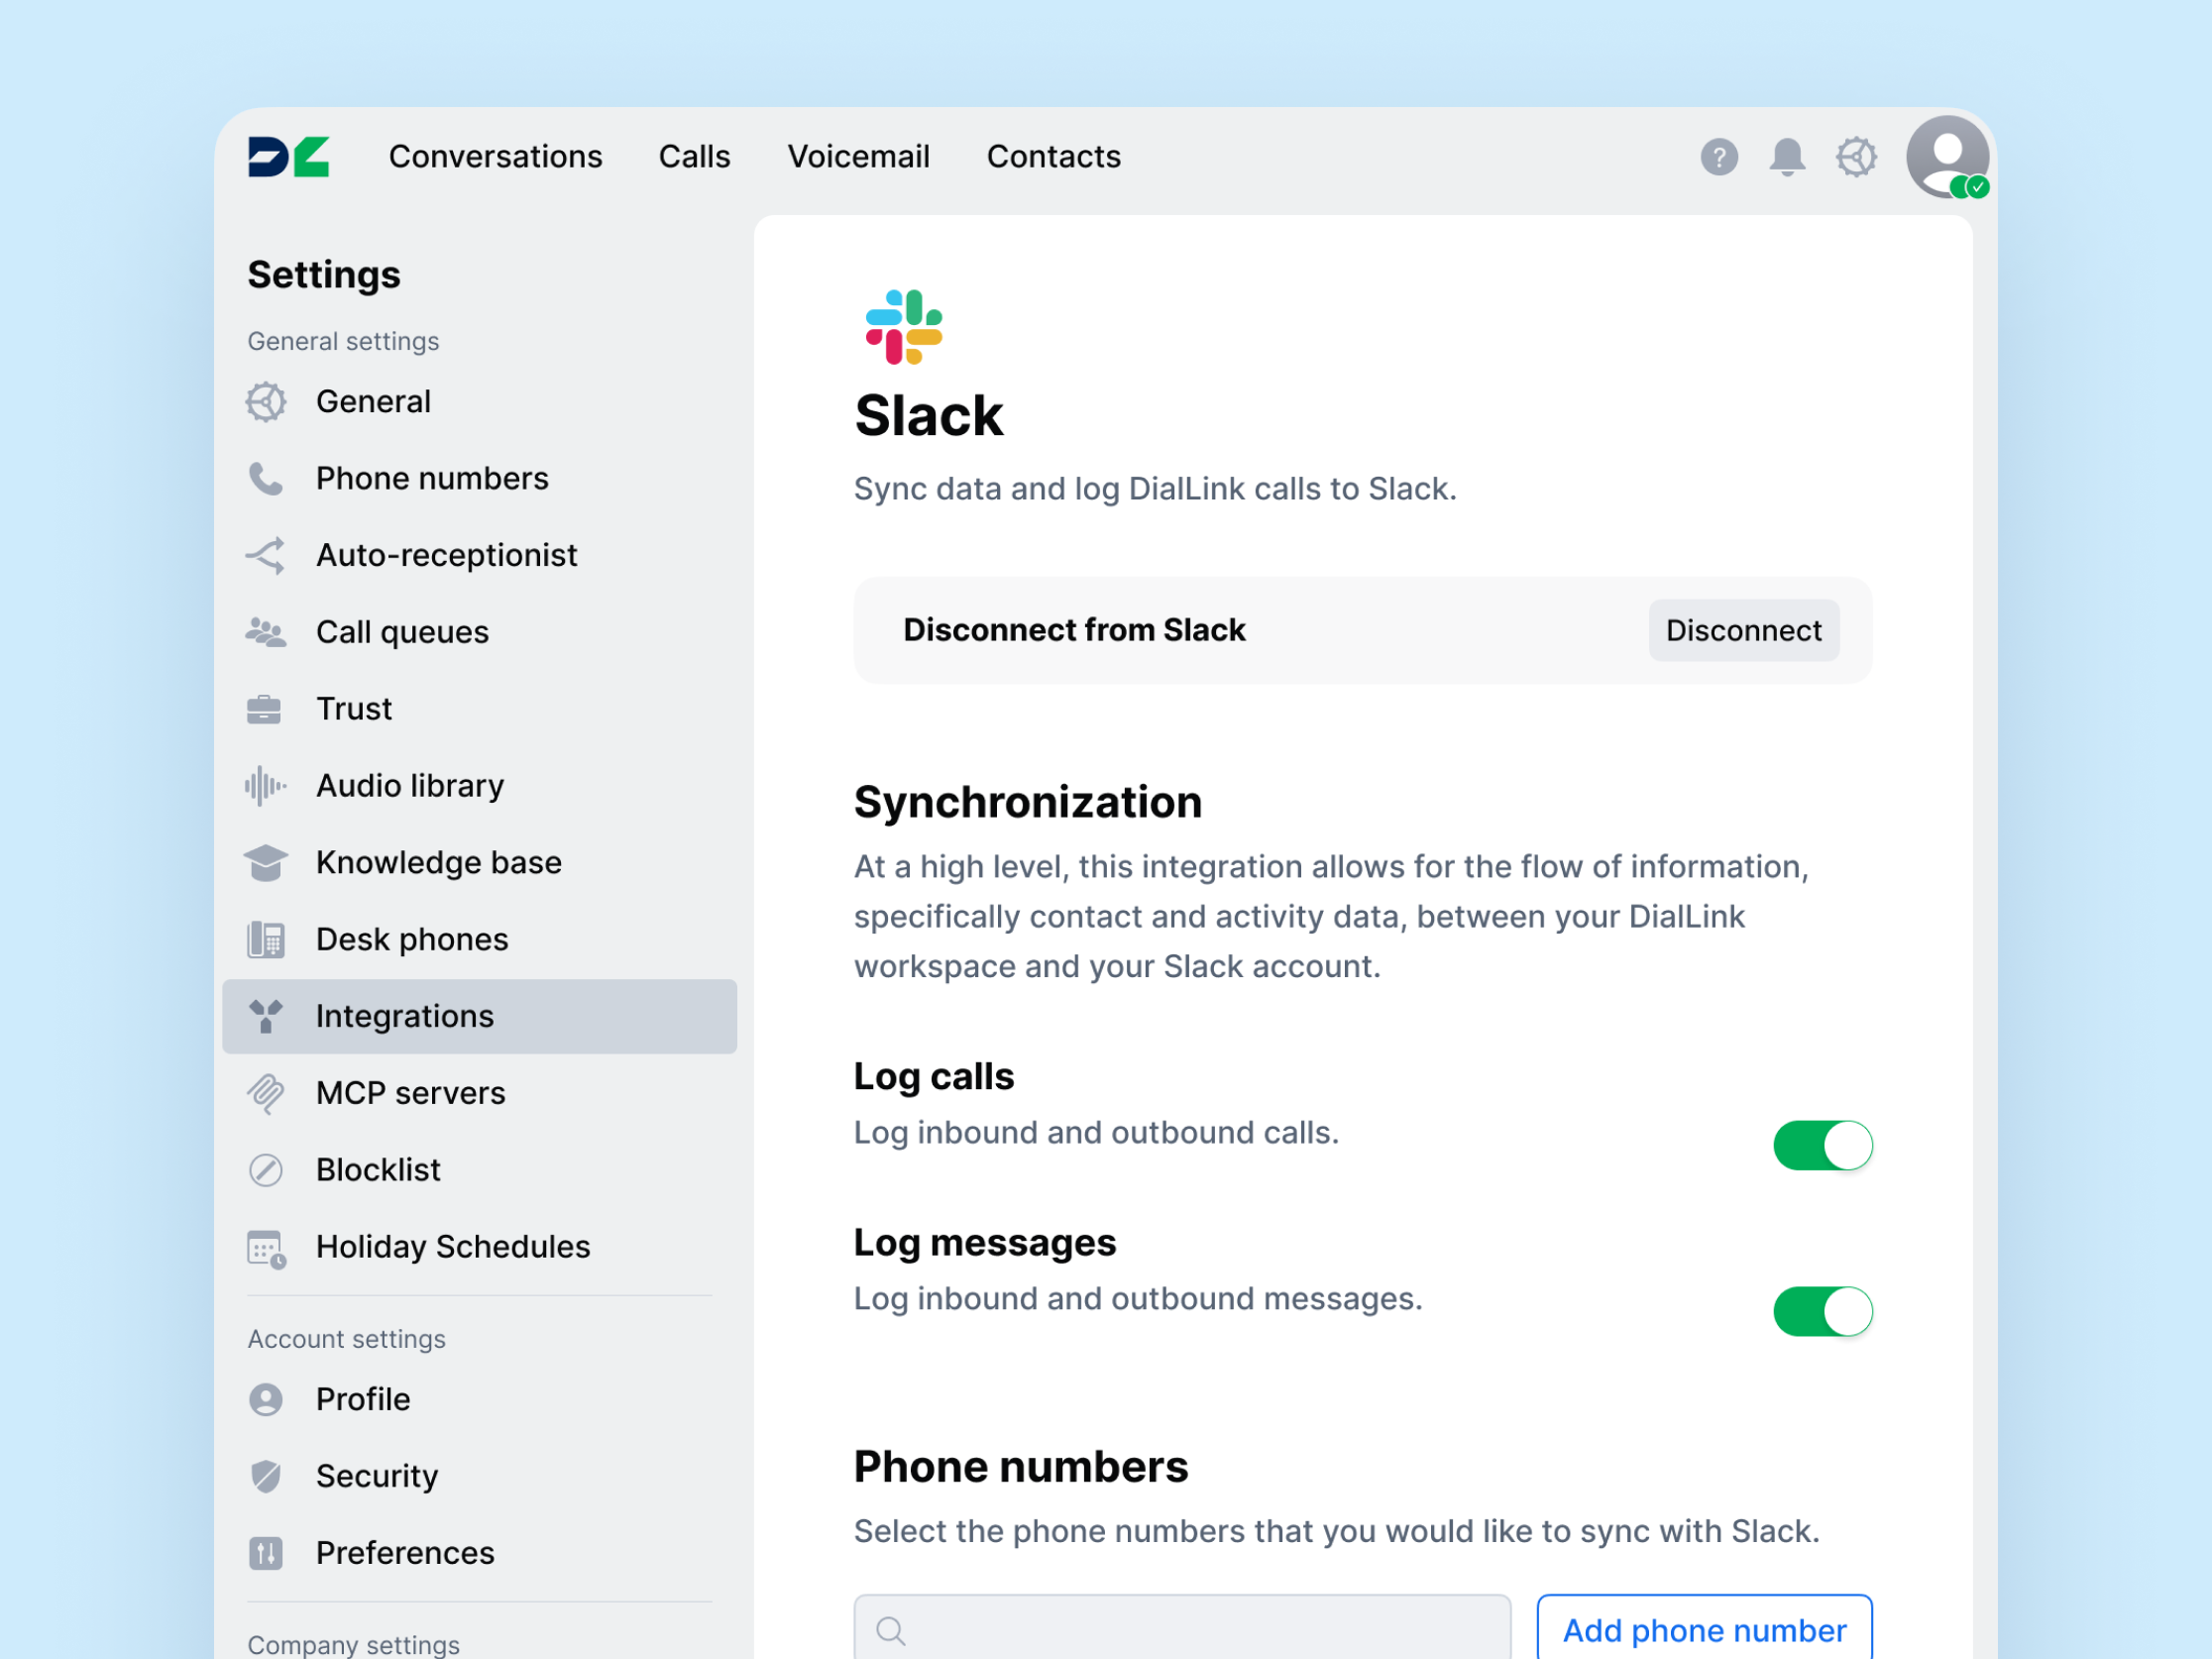The width and height of the screenshot is (2212, 1659).
Task: Open notifications bell icon
Action: pos(1786,157)
